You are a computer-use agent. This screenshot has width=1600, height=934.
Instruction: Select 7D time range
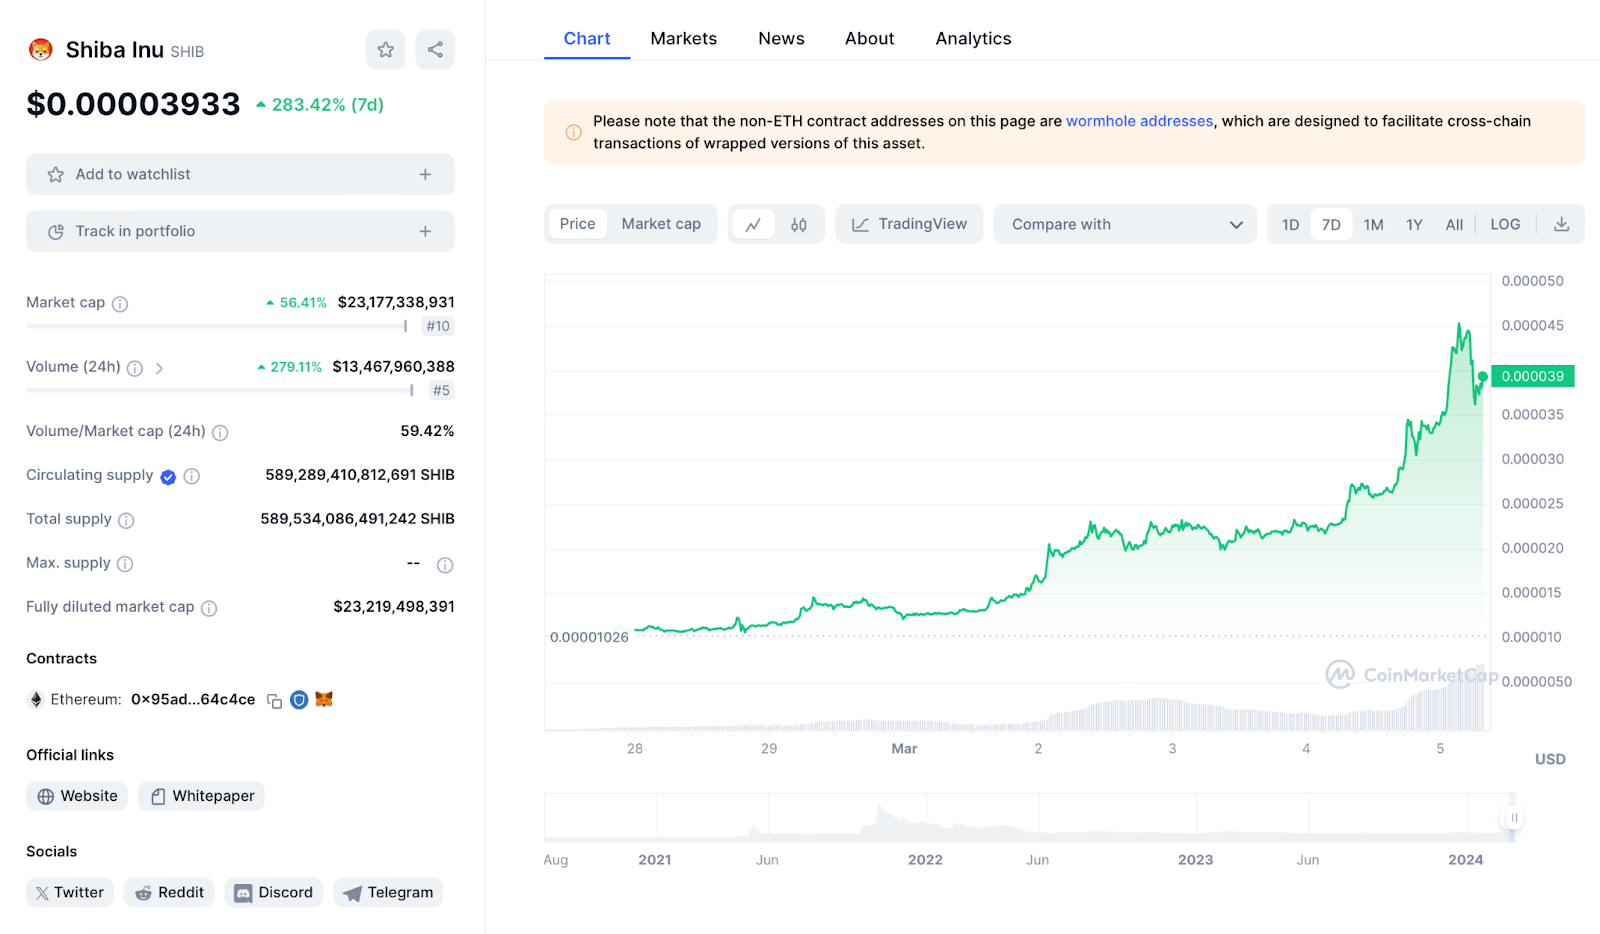tap(1331, 225)
